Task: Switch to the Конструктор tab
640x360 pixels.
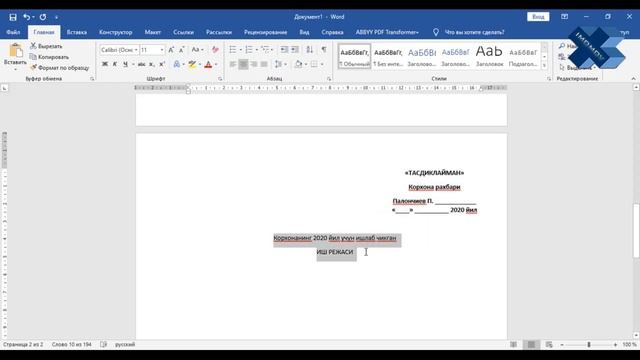Action: point(116,32)
